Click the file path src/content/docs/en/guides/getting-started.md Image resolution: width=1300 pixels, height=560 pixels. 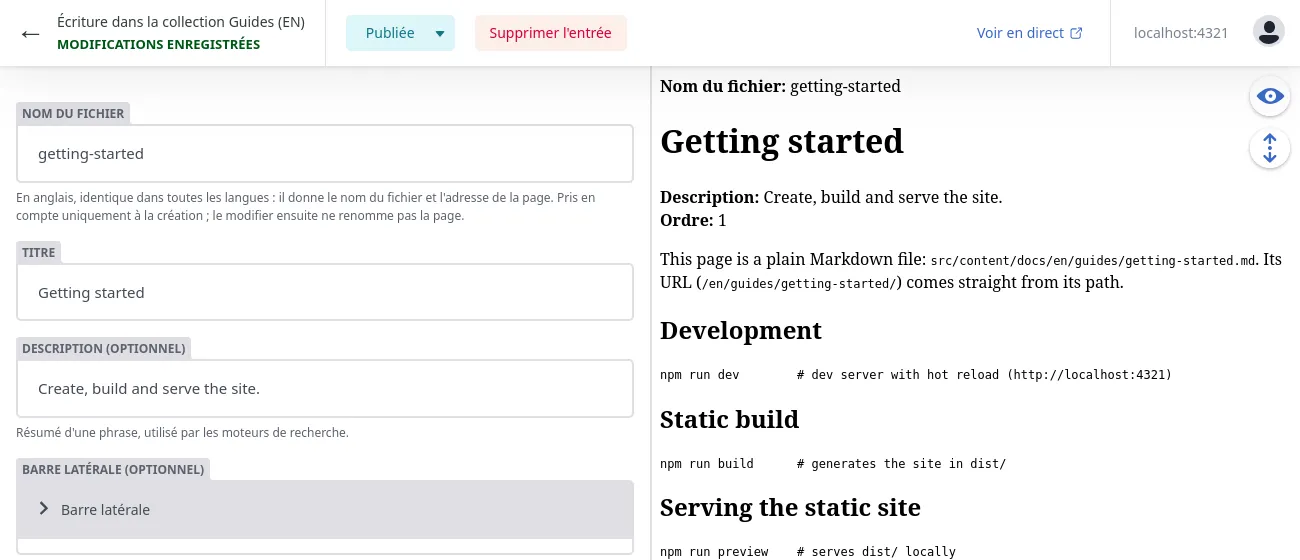pos(1093,261)
